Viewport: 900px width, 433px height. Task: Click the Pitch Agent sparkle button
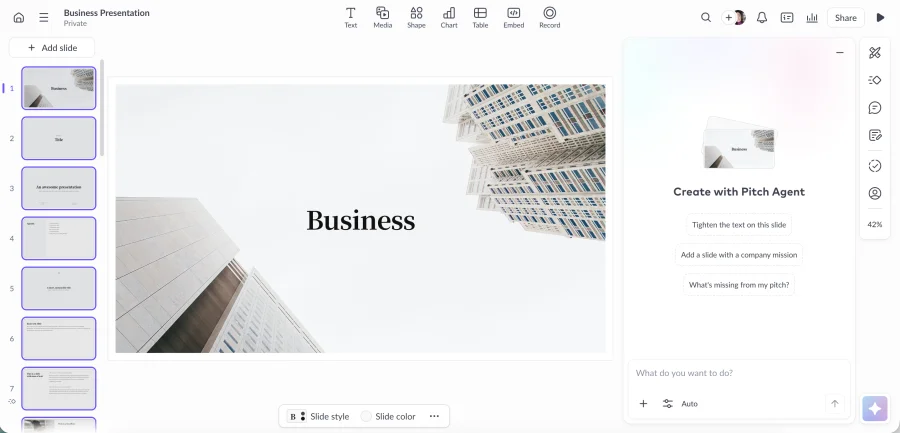(875, 409)
